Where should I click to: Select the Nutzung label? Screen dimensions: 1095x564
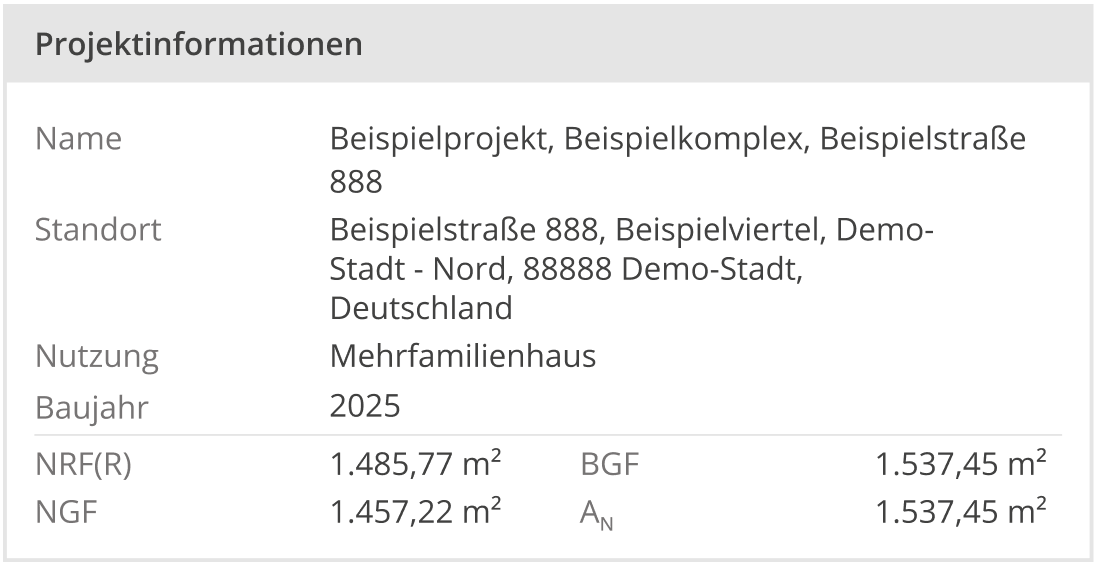pos(97,356)
